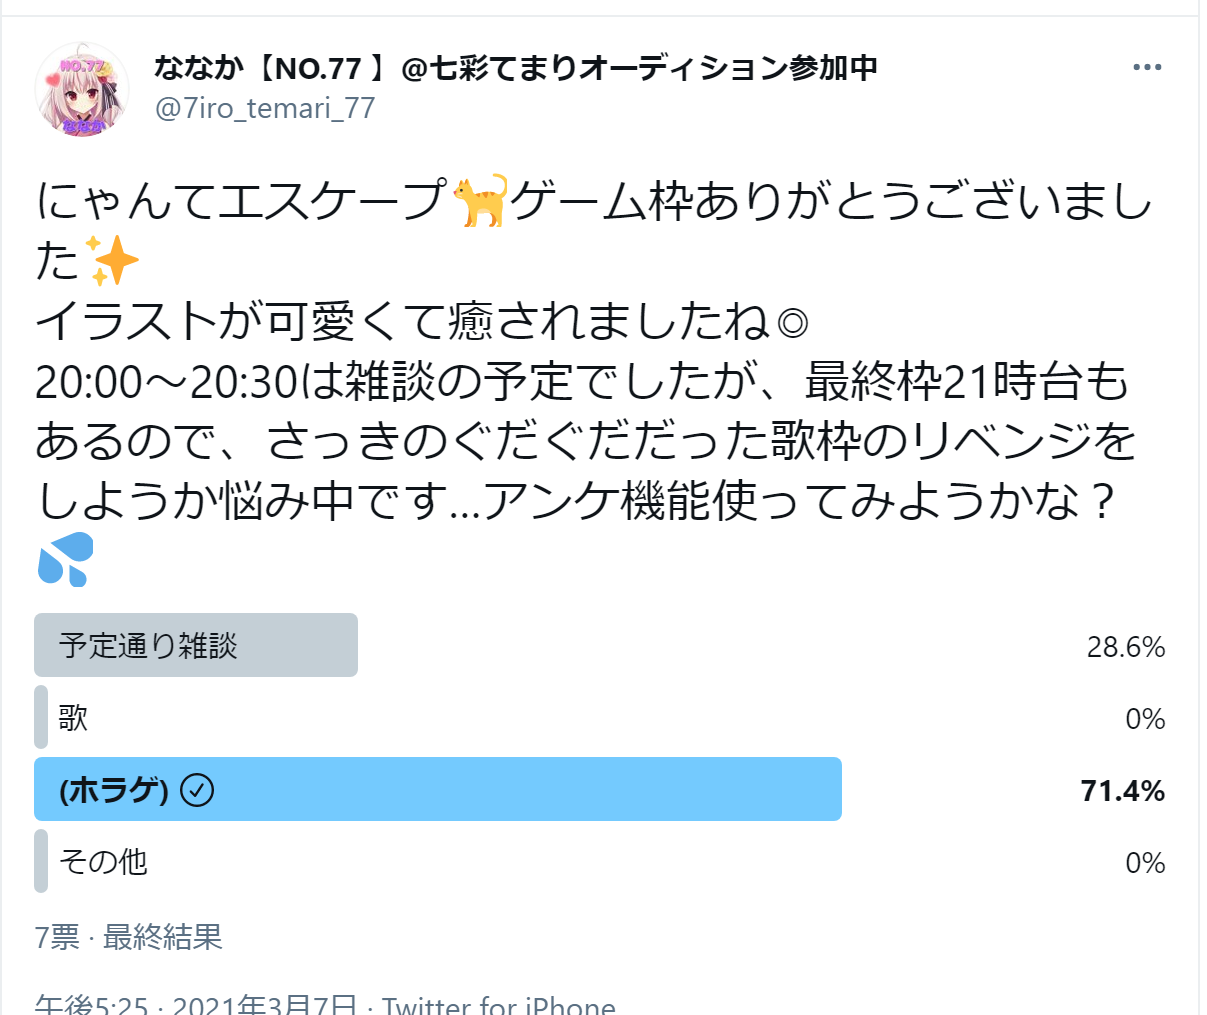Image resolution: width=1207 pixels, height=1015 pixels.
Task: Click the 7票 vote count
Action: point(57,937)
